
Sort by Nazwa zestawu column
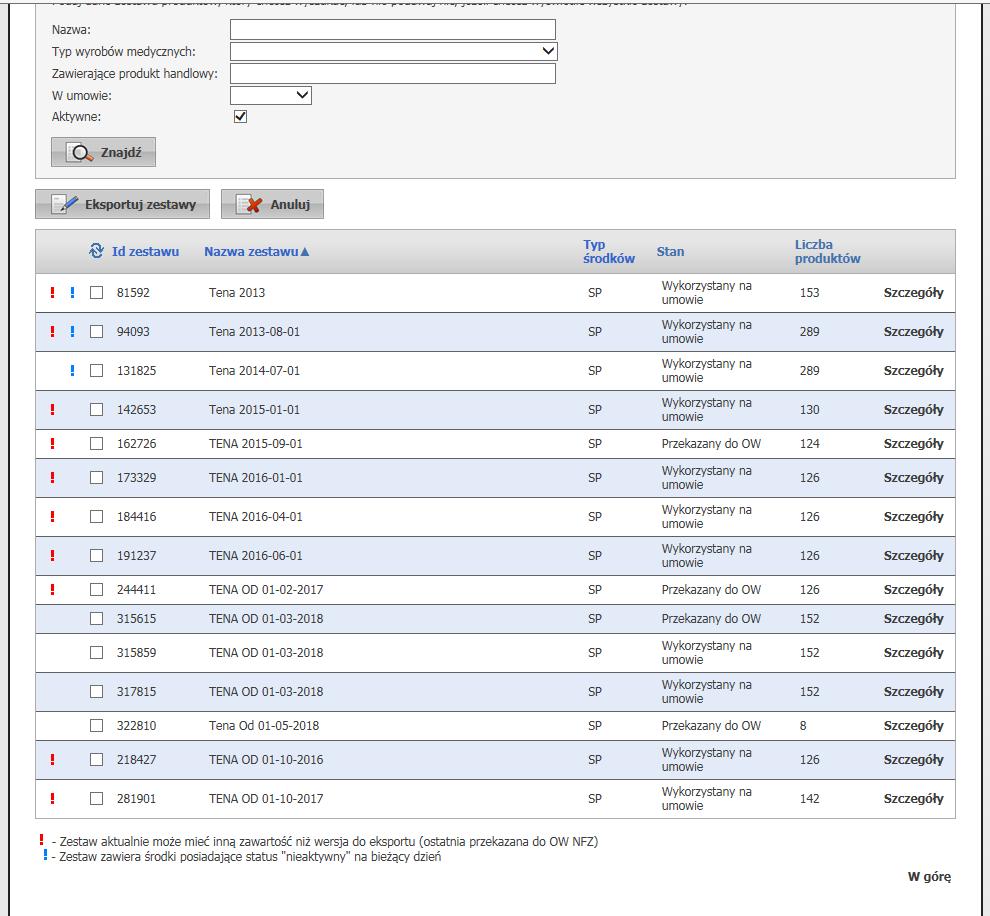pos(256,251)
